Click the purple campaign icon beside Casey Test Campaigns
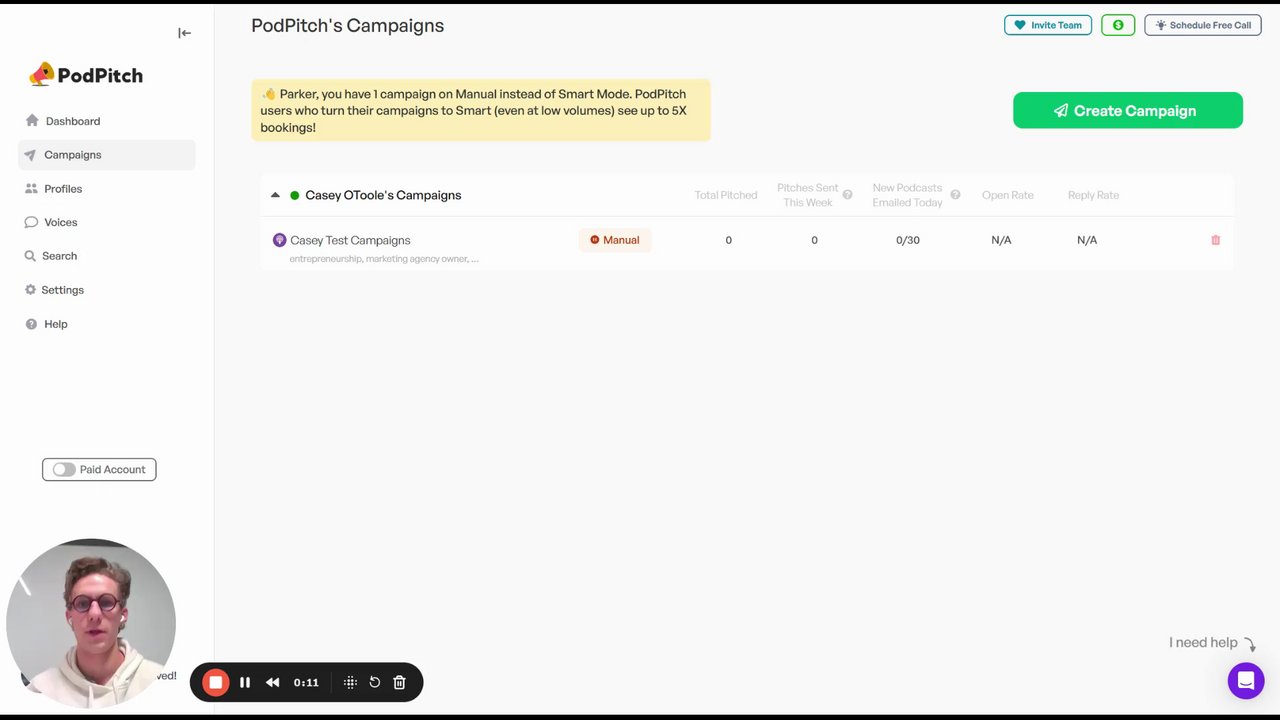 279,240
